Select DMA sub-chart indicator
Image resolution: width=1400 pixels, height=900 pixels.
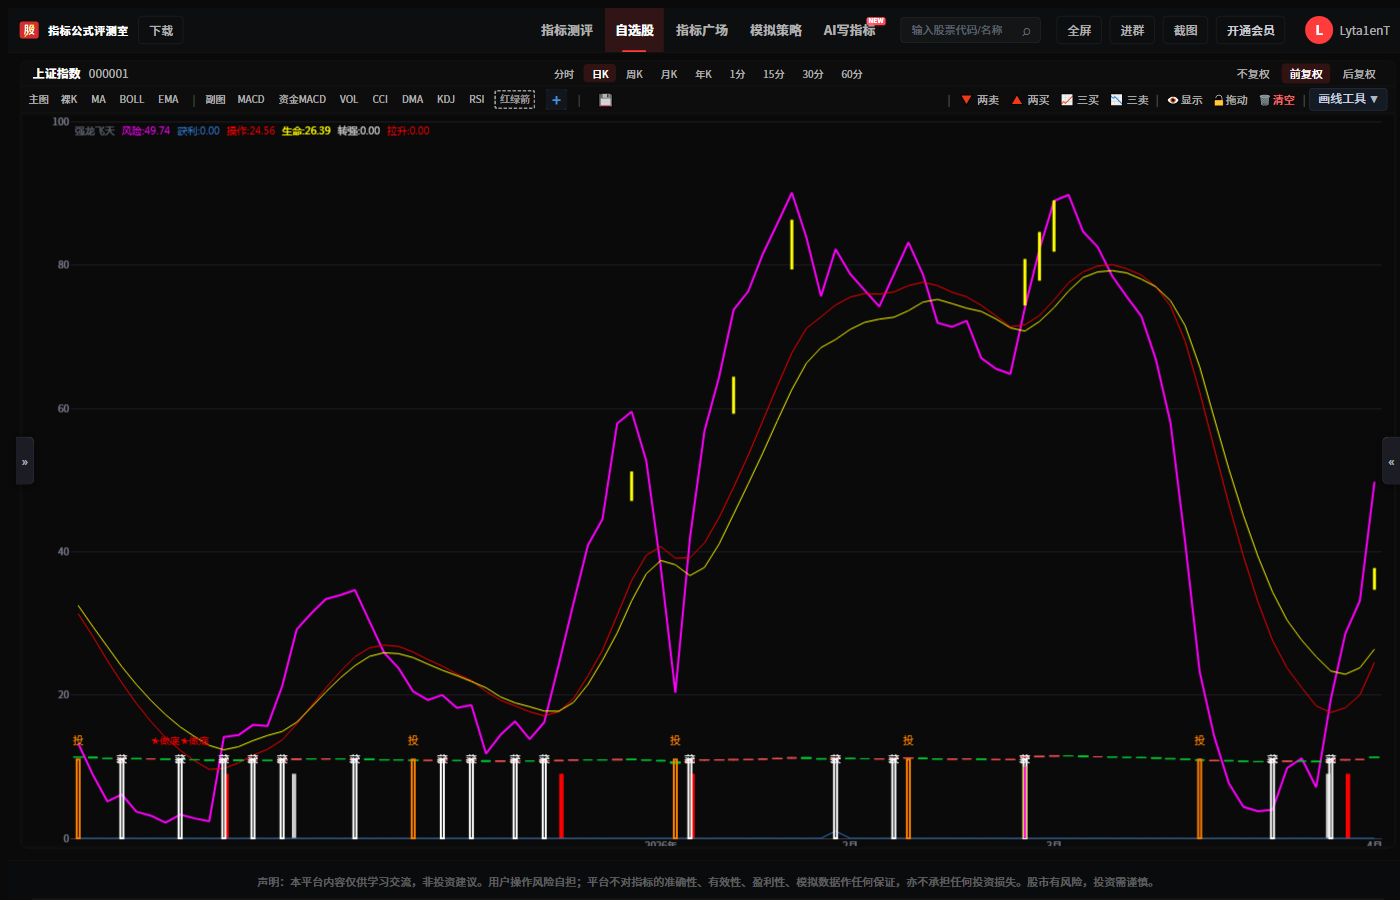[413, 100]
